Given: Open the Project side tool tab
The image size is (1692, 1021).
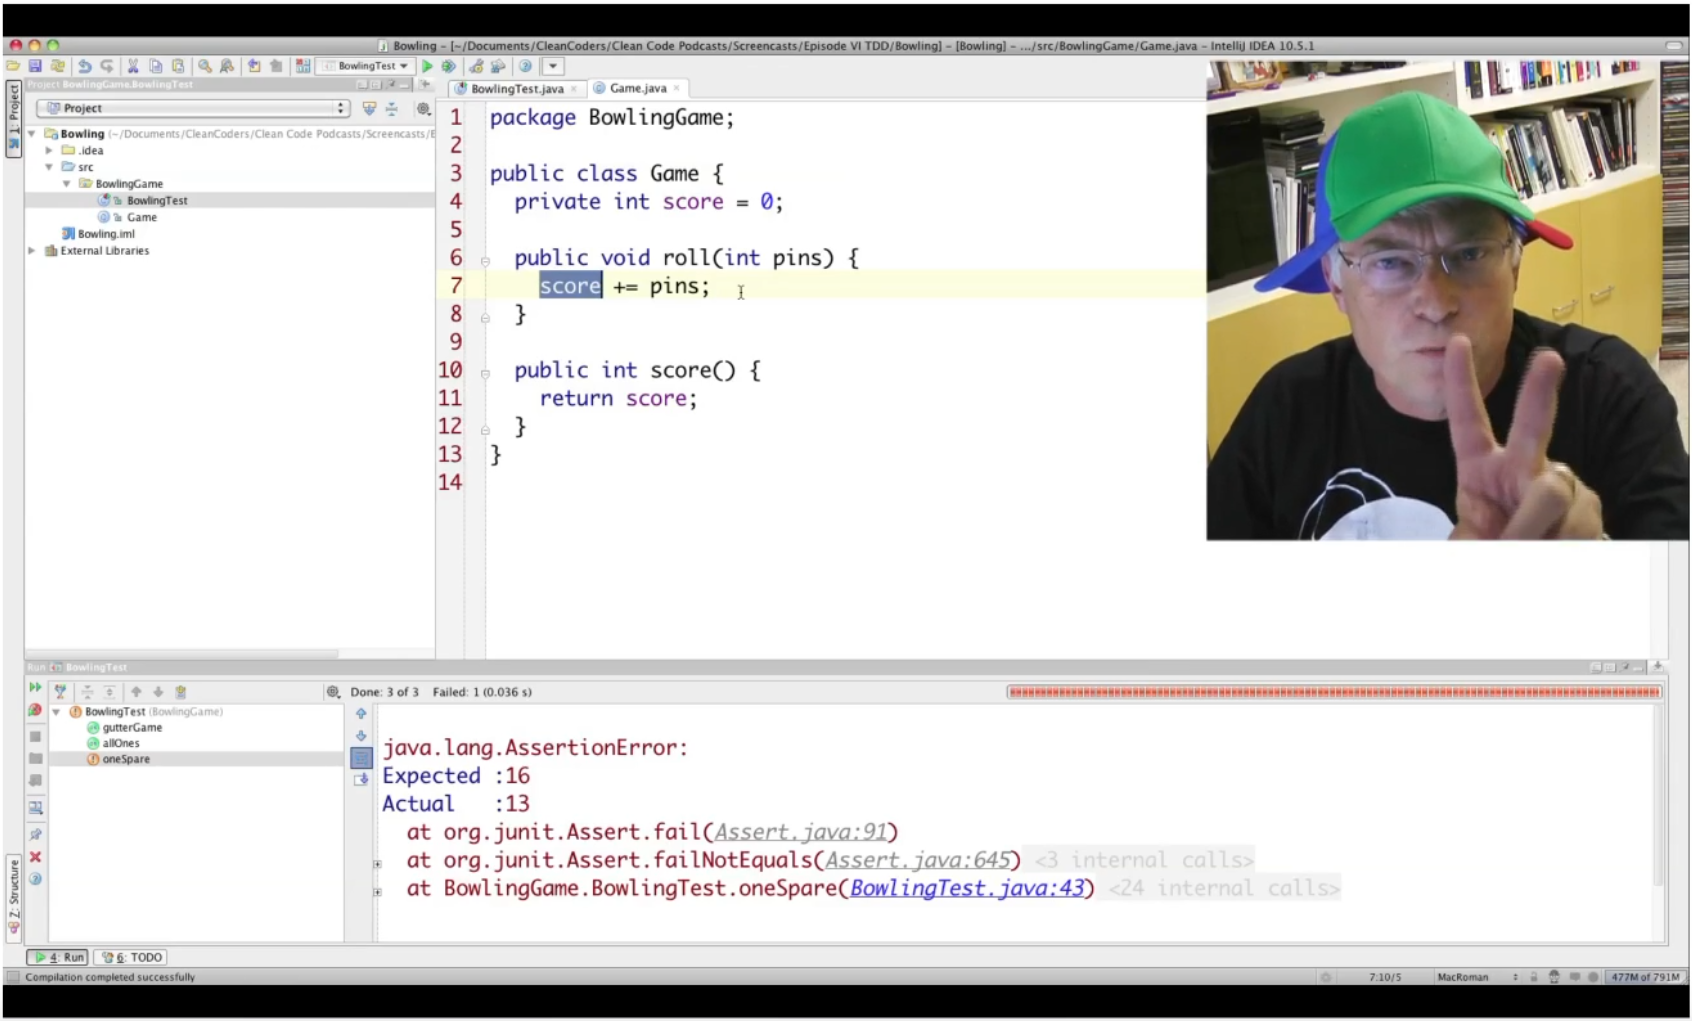Looking at the screenshot, I should 14,118.
